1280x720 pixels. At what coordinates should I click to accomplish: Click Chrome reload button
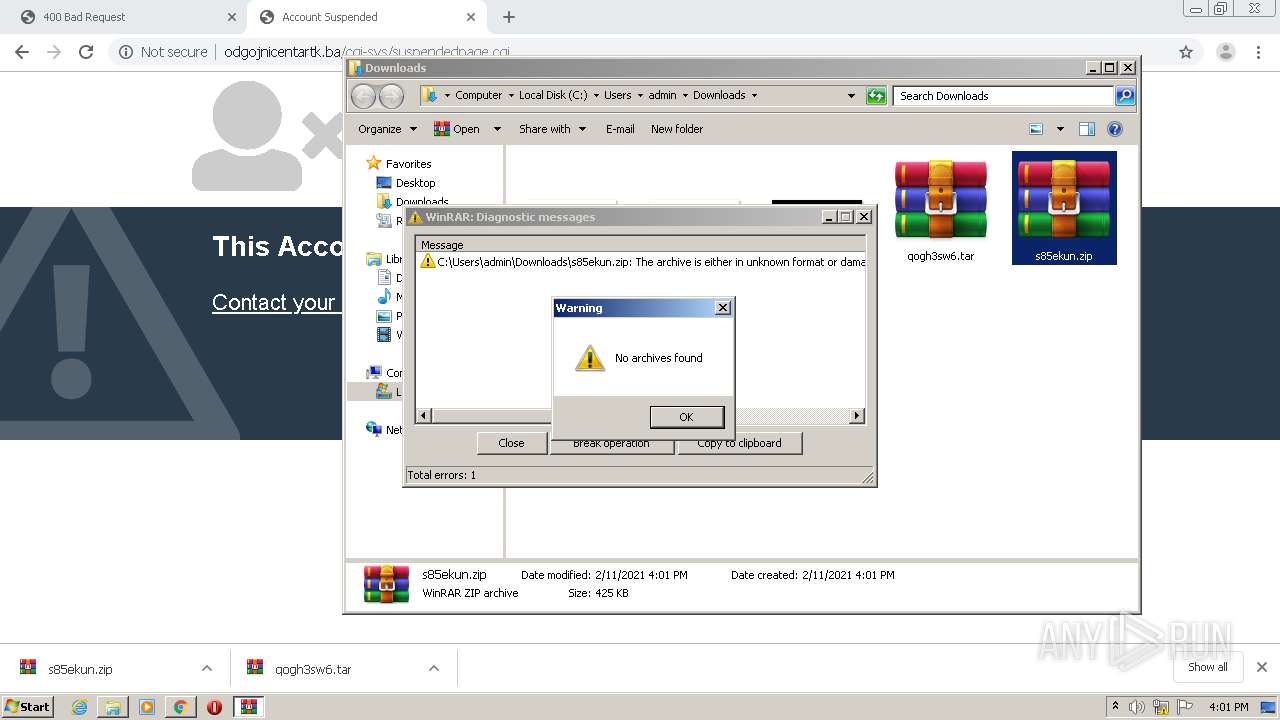tap(86, 52)
